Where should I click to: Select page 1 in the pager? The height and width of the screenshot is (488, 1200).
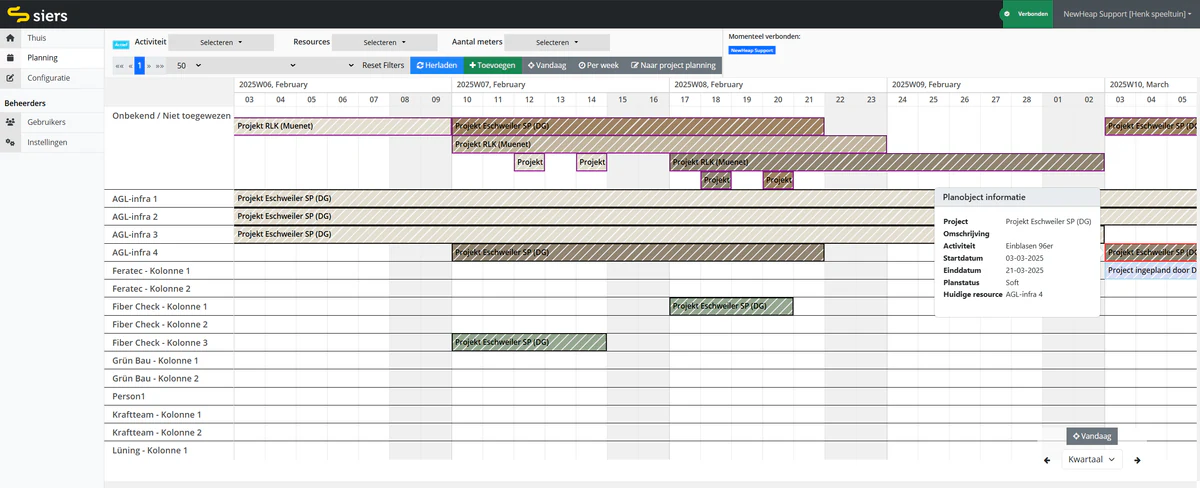click(x=140, y=65)
